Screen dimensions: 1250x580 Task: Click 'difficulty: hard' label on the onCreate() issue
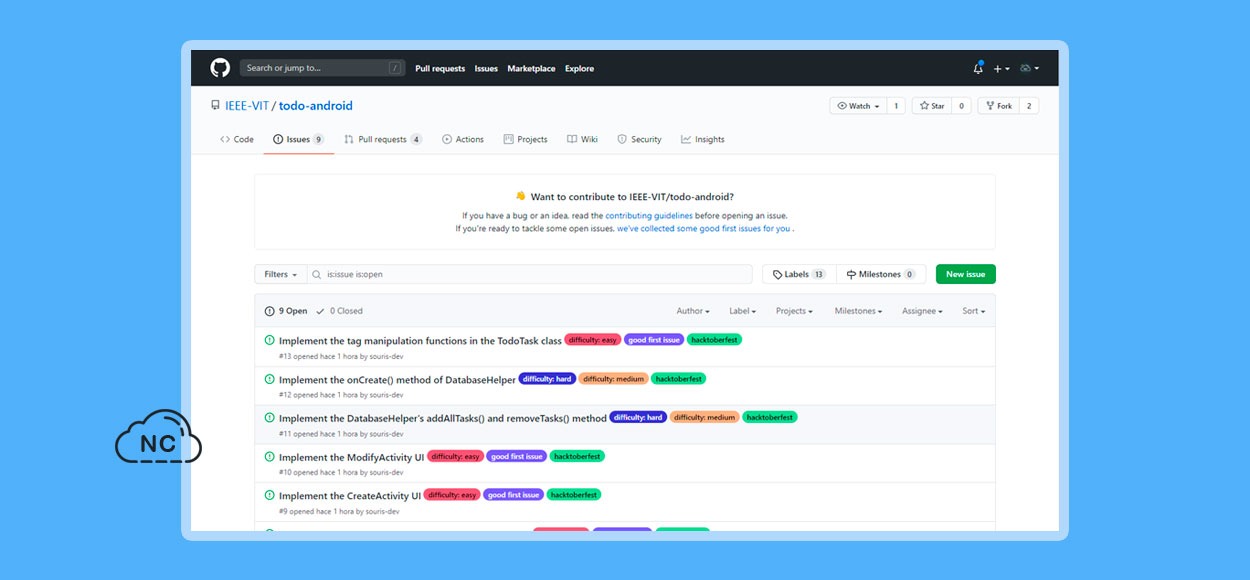coord(547,379)
